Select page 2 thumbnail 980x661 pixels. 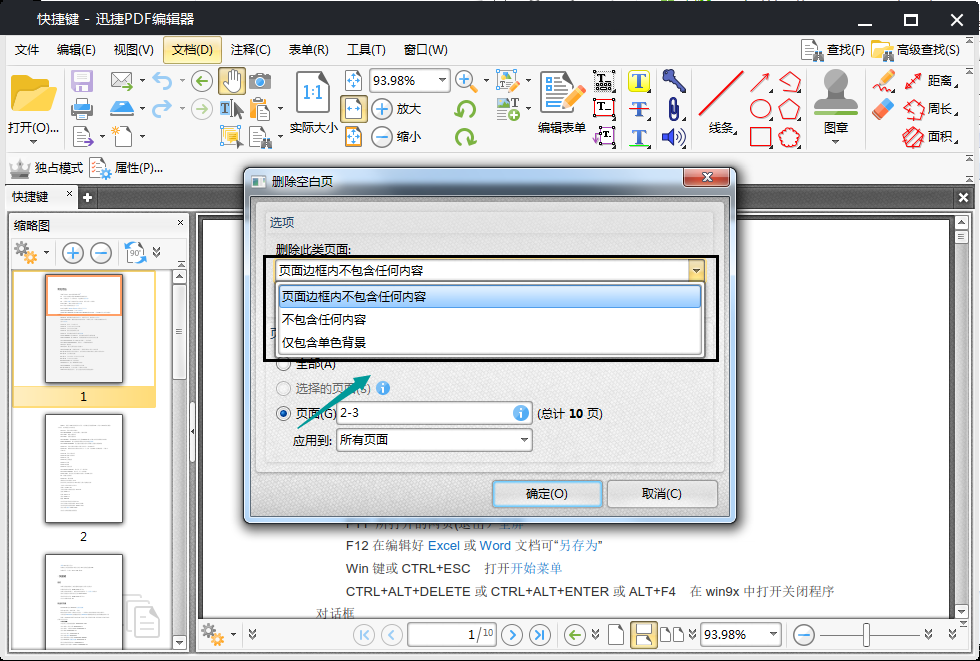click(84, 469)
